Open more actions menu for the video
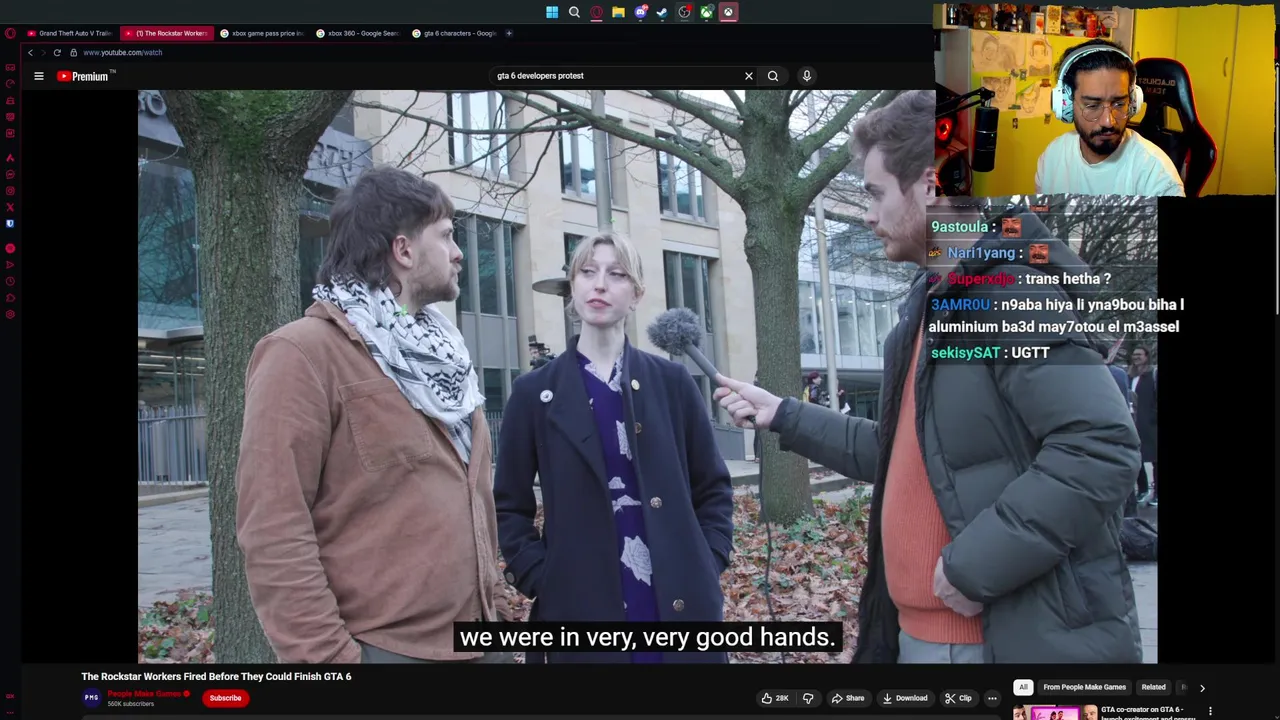The image size is (1280, 720). point(992,698)
